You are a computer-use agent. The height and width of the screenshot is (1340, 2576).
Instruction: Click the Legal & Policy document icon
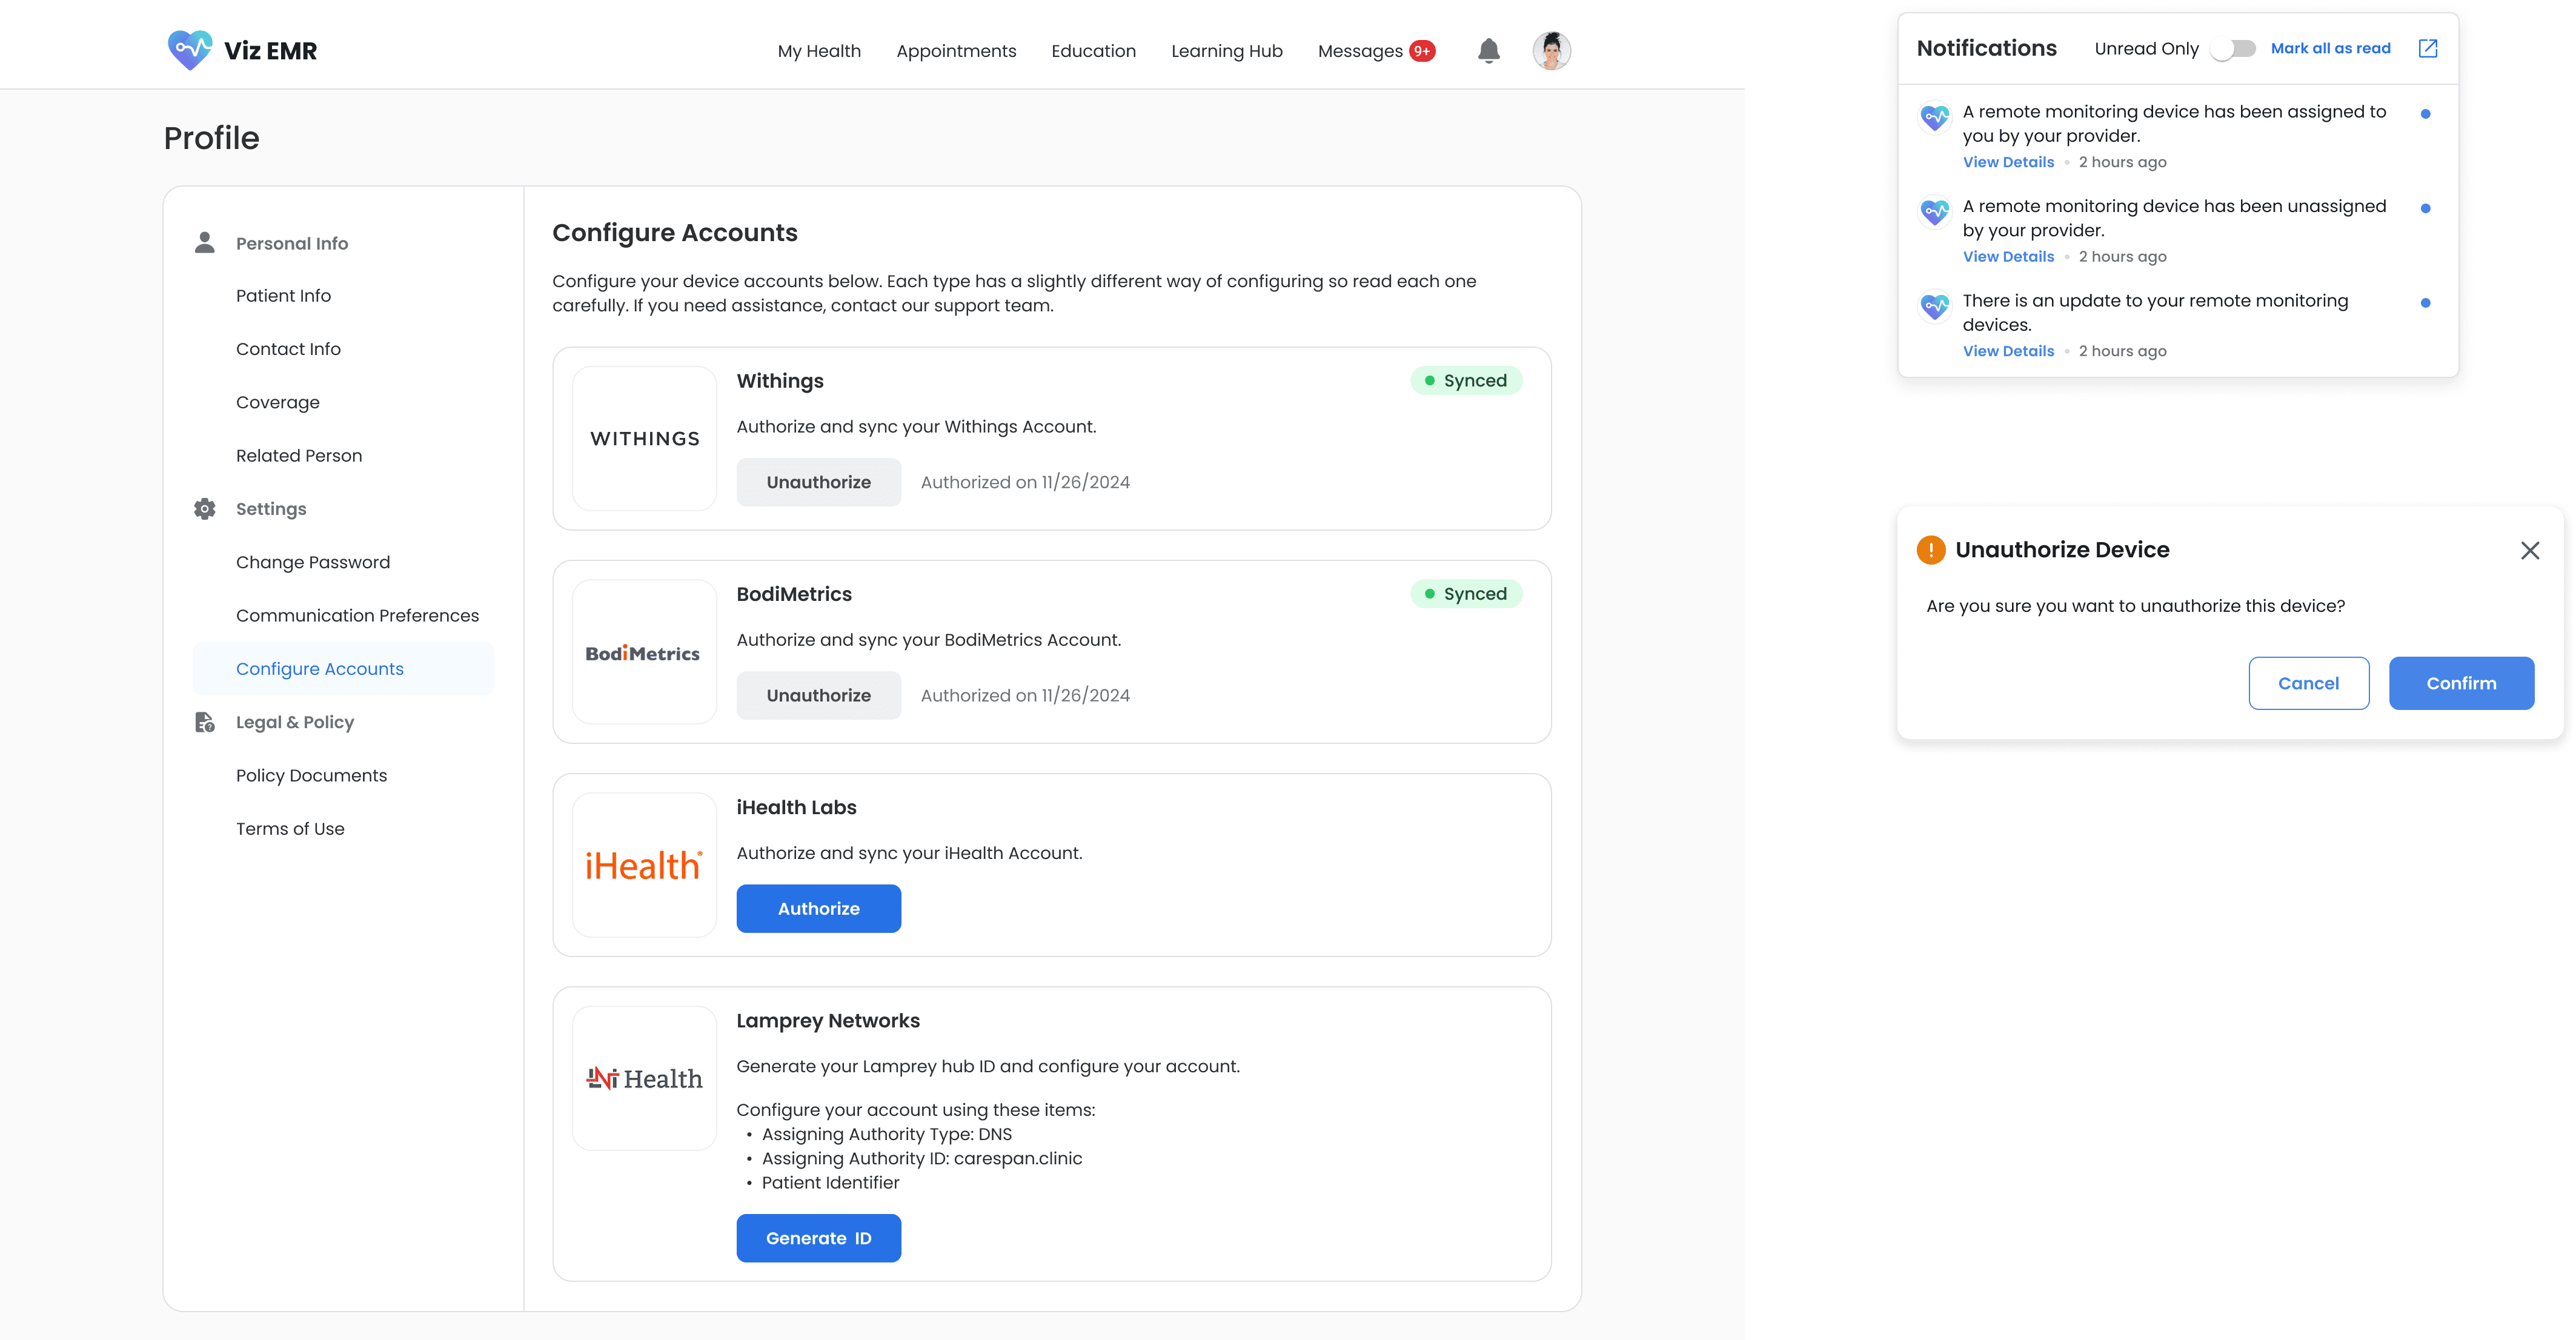[205, 722]
